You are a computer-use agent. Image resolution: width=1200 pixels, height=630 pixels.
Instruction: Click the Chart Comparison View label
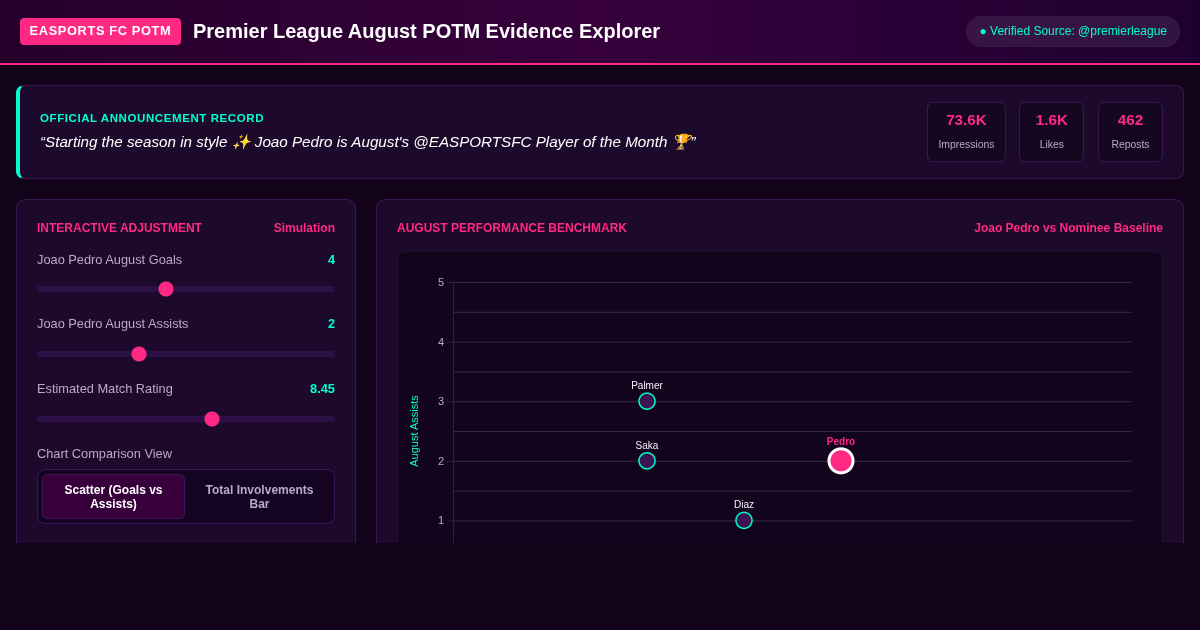[104, 453]
